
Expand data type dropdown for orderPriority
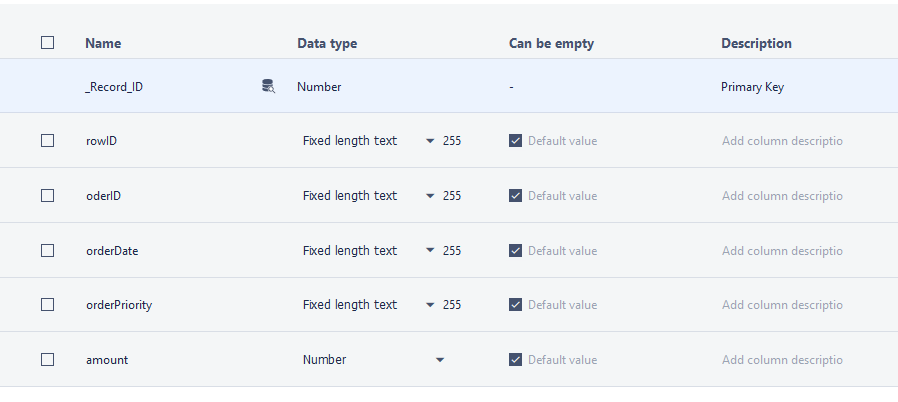(x=430, y=305)
